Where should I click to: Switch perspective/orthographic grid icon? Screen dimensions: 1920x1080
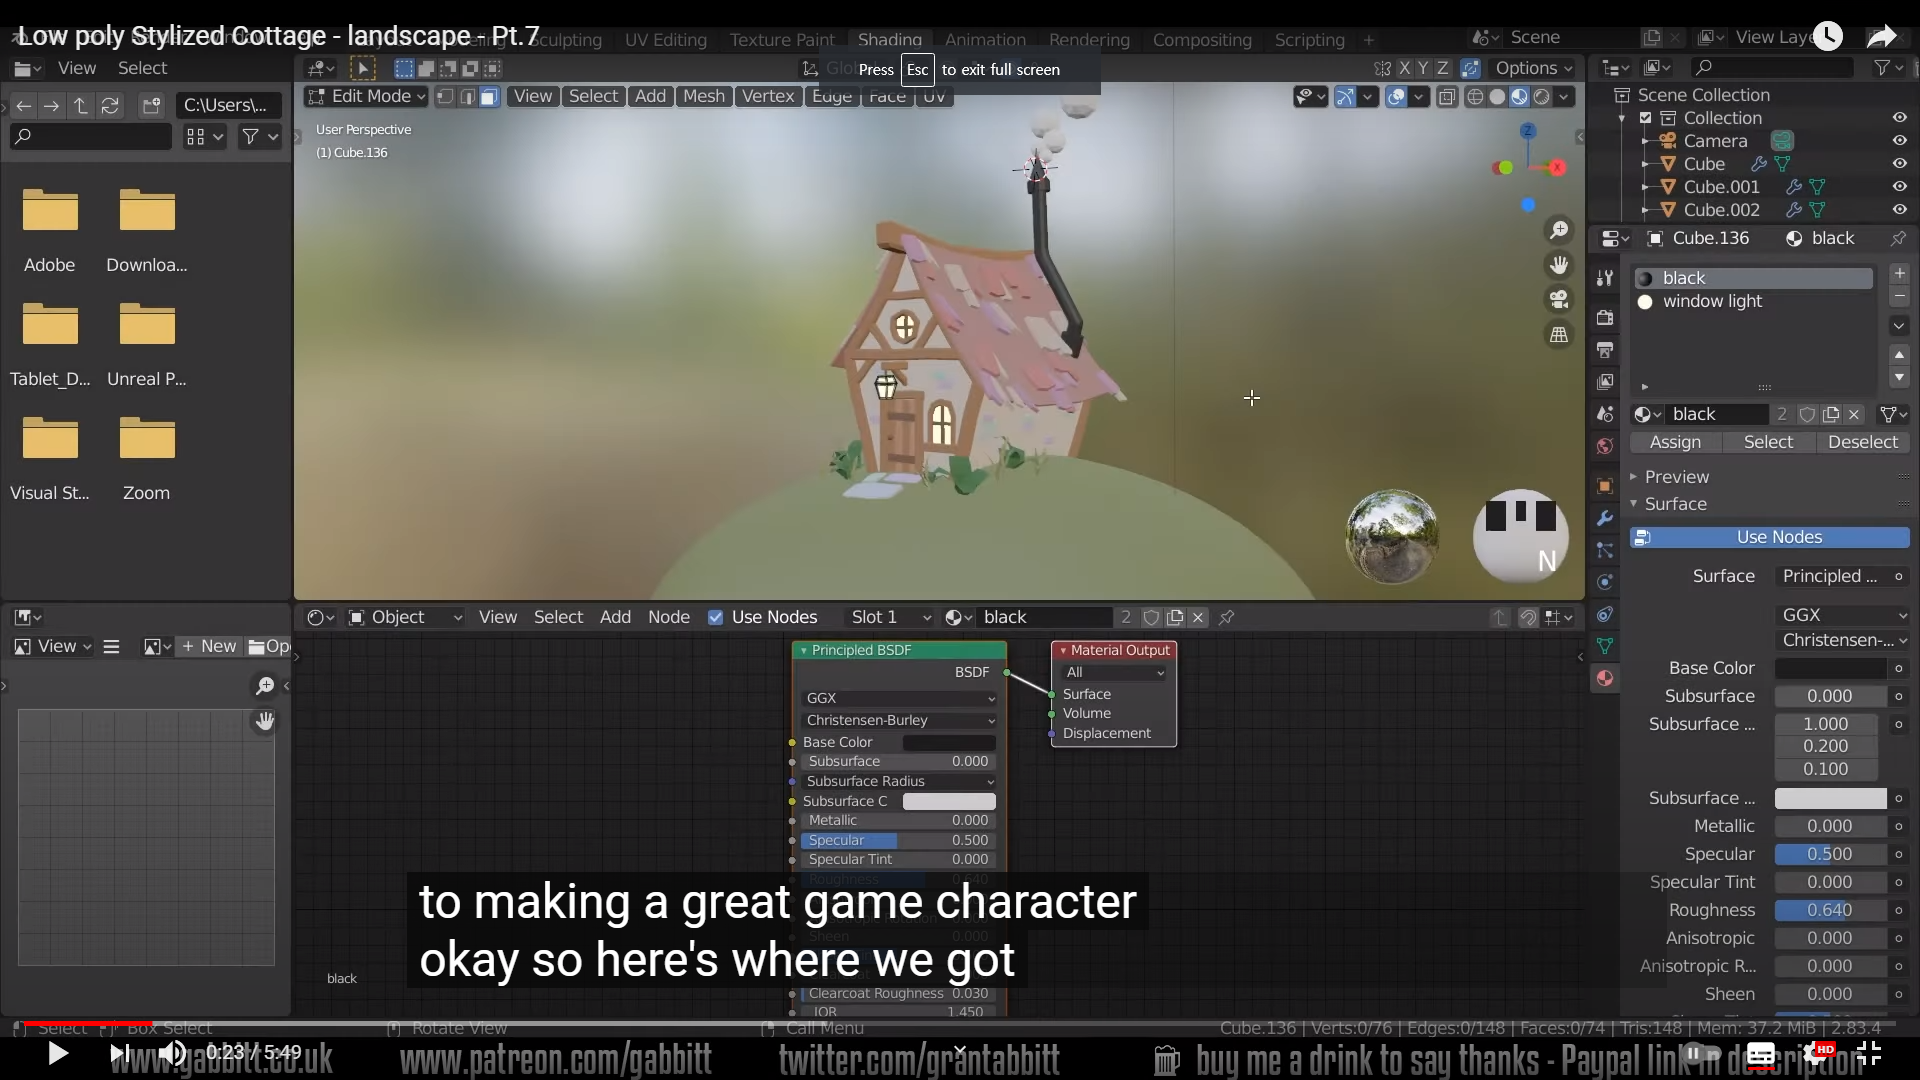(1558, 335)
